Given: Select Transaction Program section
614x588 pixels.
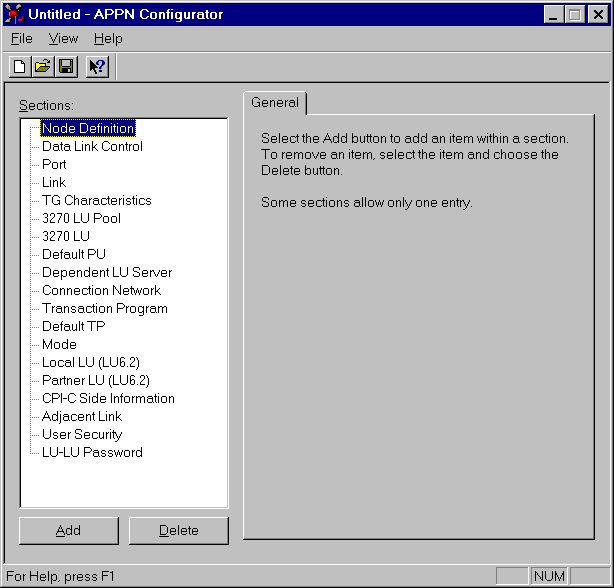Looking at the screenshot, I should [105, 308].
